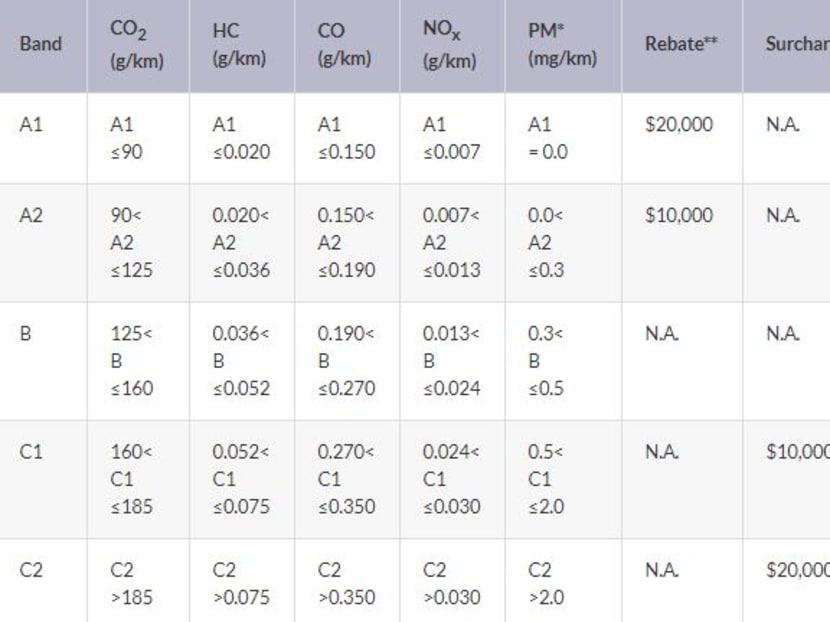The image size is (830, 622).
Task: Click the $10,000 rebate cell
Action: coord(679,215)
